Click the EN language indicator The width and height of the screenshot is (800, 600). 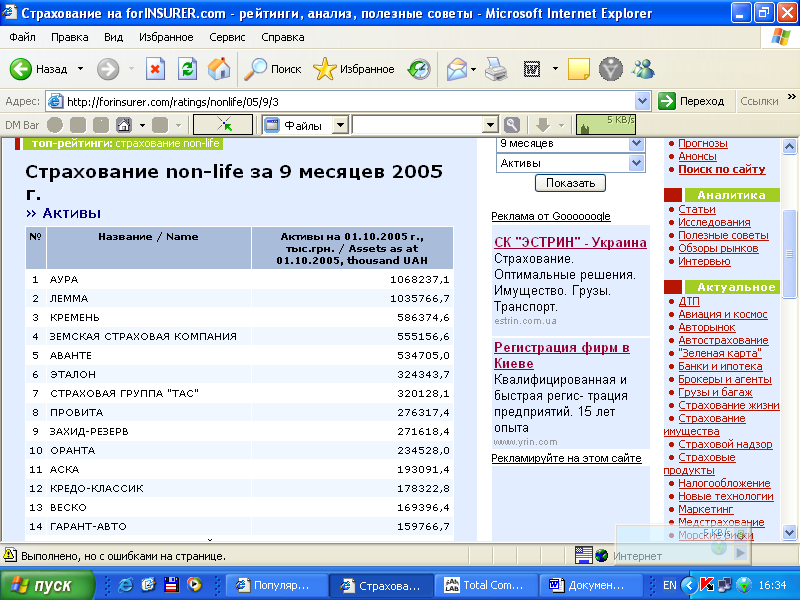coord(669,585)
